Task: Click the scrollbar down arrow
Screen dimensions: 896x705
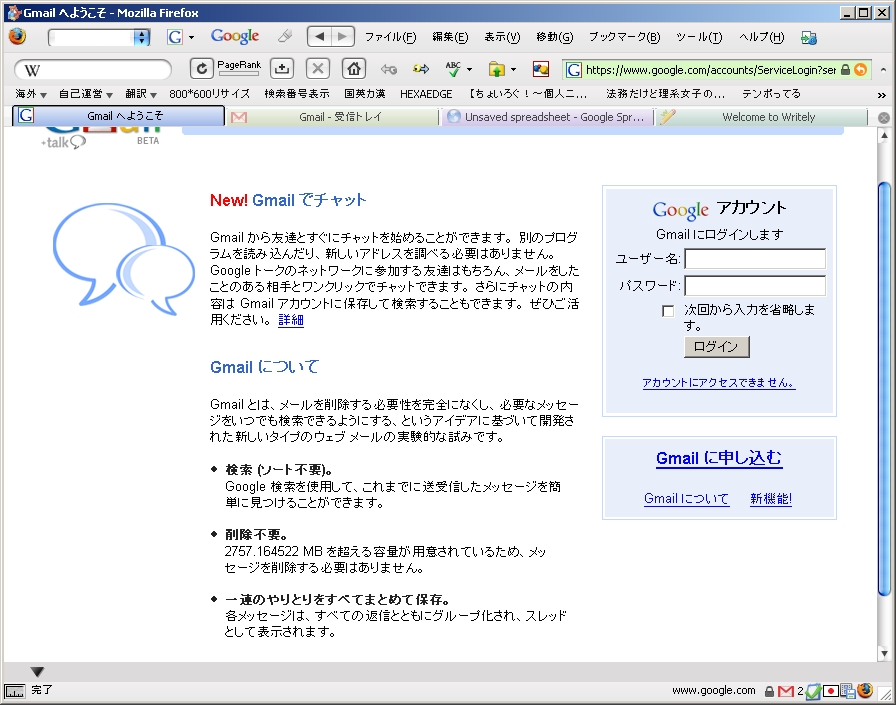Action: tap(884, 654)
